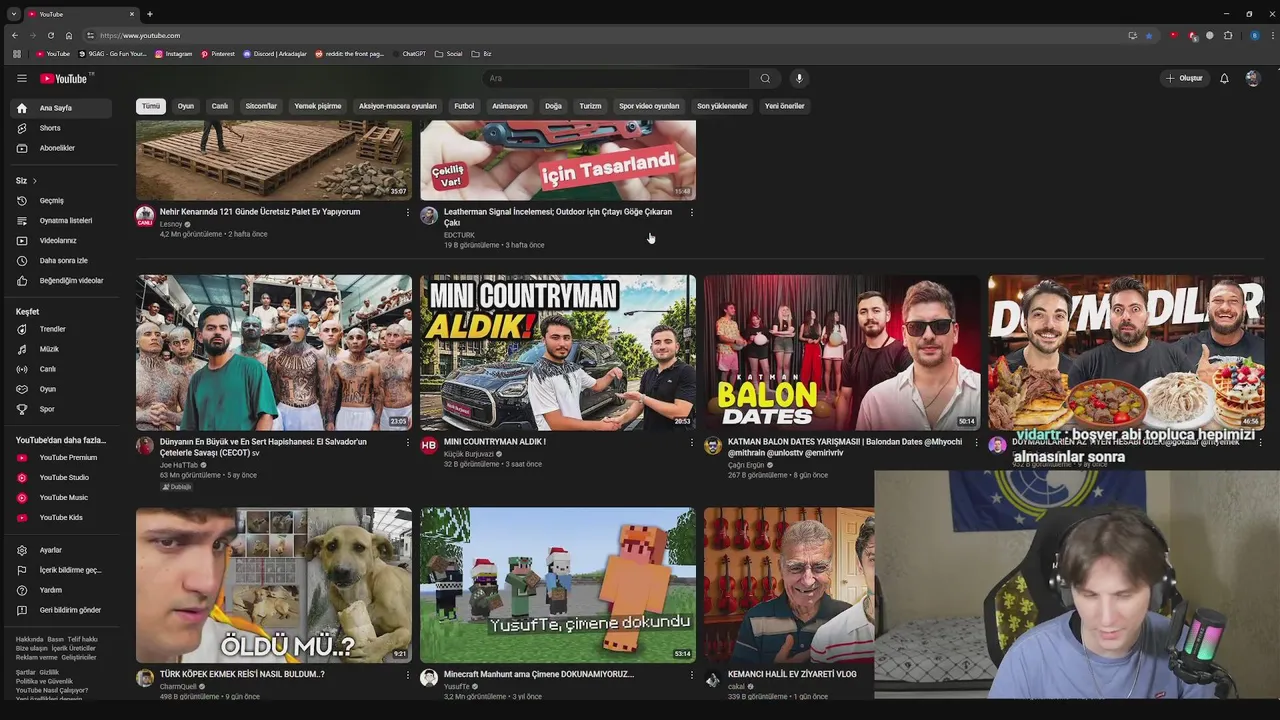Open options menu for Nehir Kenarında video
The image size is (1280, 720).
click(x=407, y=212)
